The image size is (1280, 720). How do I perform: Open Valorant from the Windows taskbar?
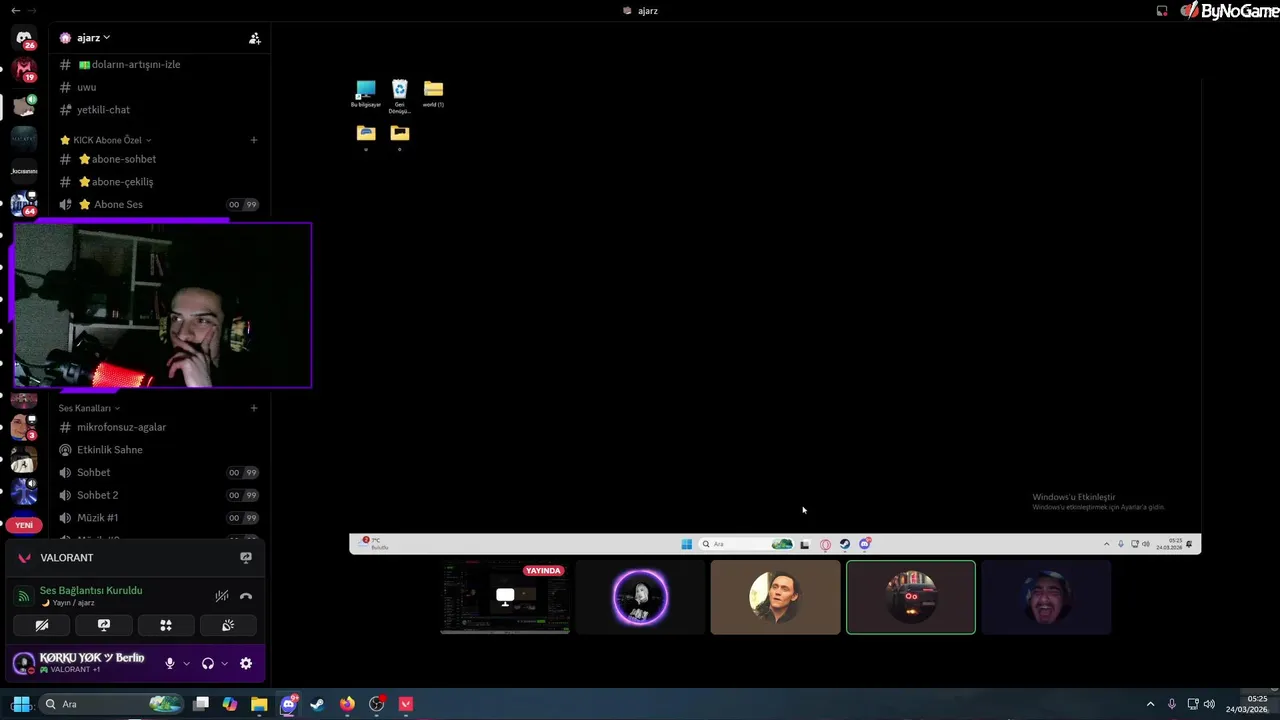[x=406, y=704]
